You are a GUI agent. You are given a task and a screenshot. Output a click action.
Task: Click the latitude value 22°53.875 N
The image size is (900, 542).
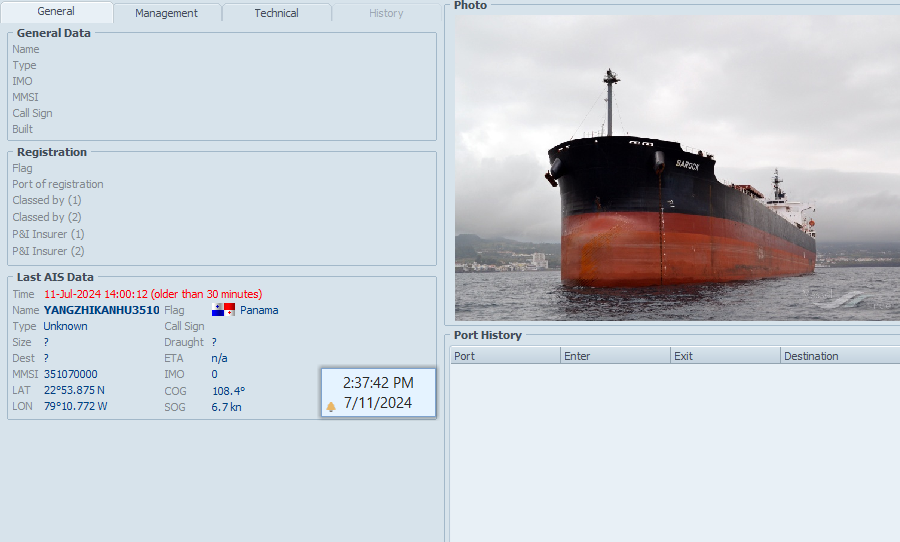tap(74, 390)
